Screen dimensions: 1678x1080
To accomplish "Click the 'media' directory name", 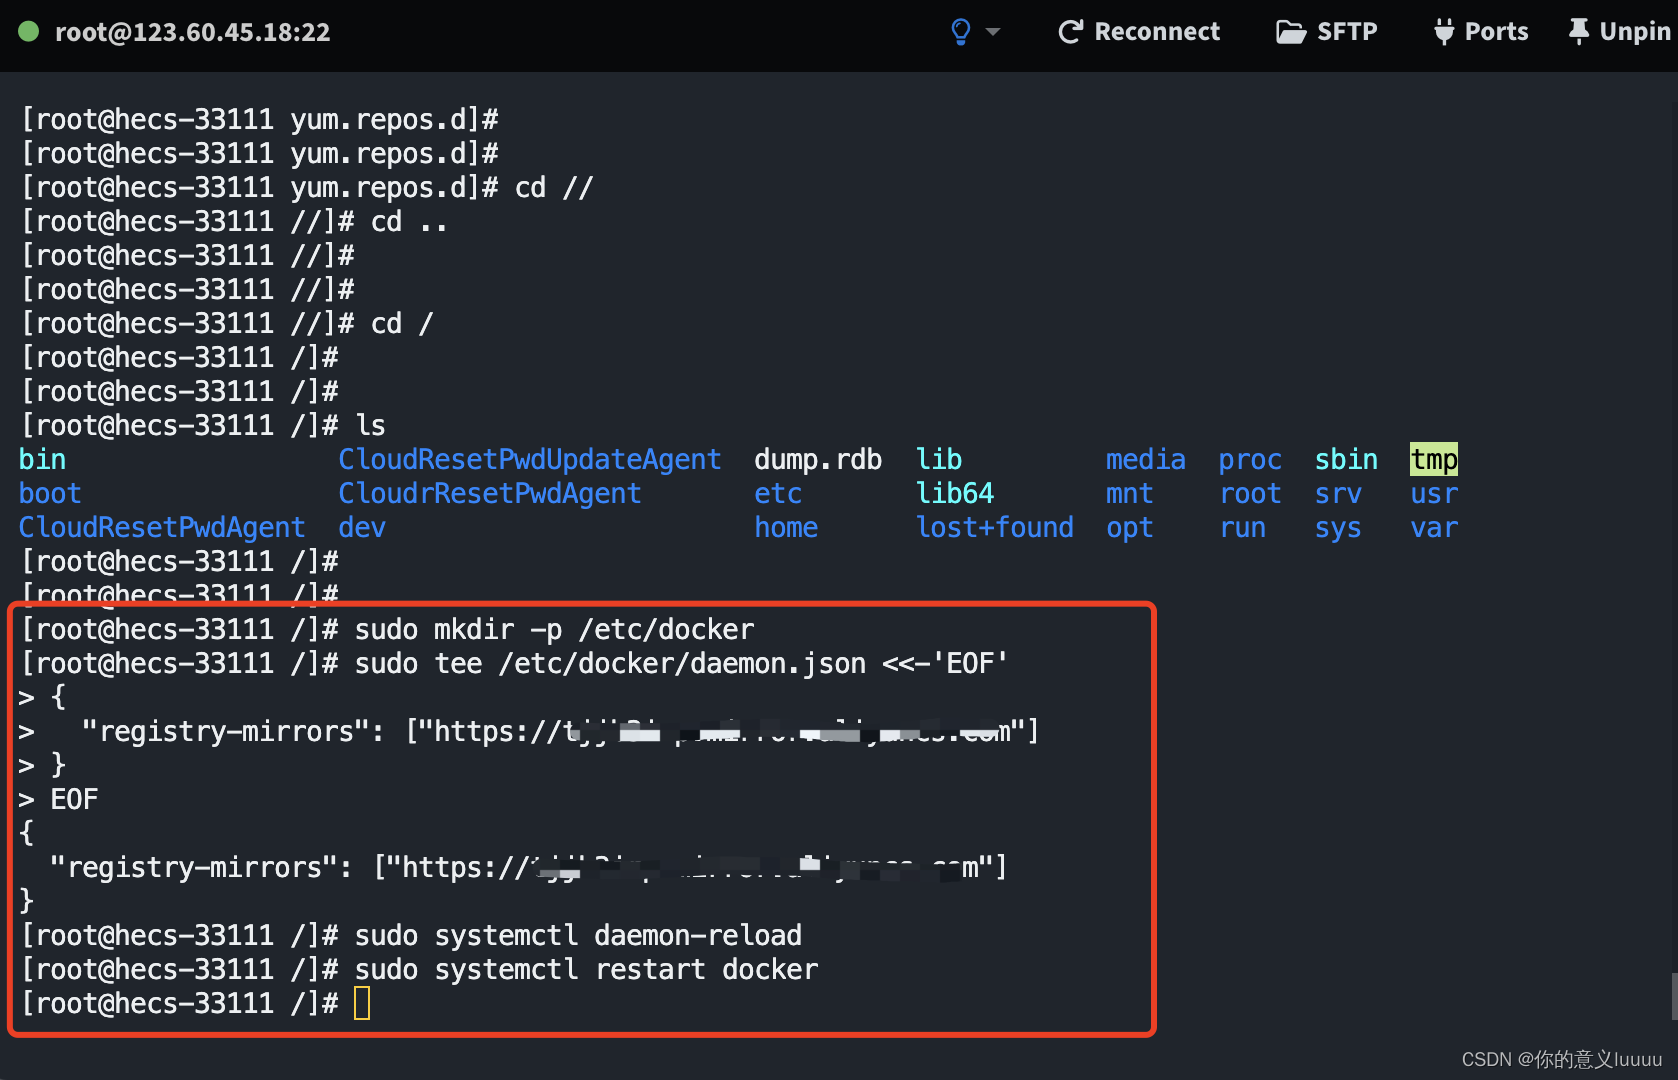I will coord(1146,459).
